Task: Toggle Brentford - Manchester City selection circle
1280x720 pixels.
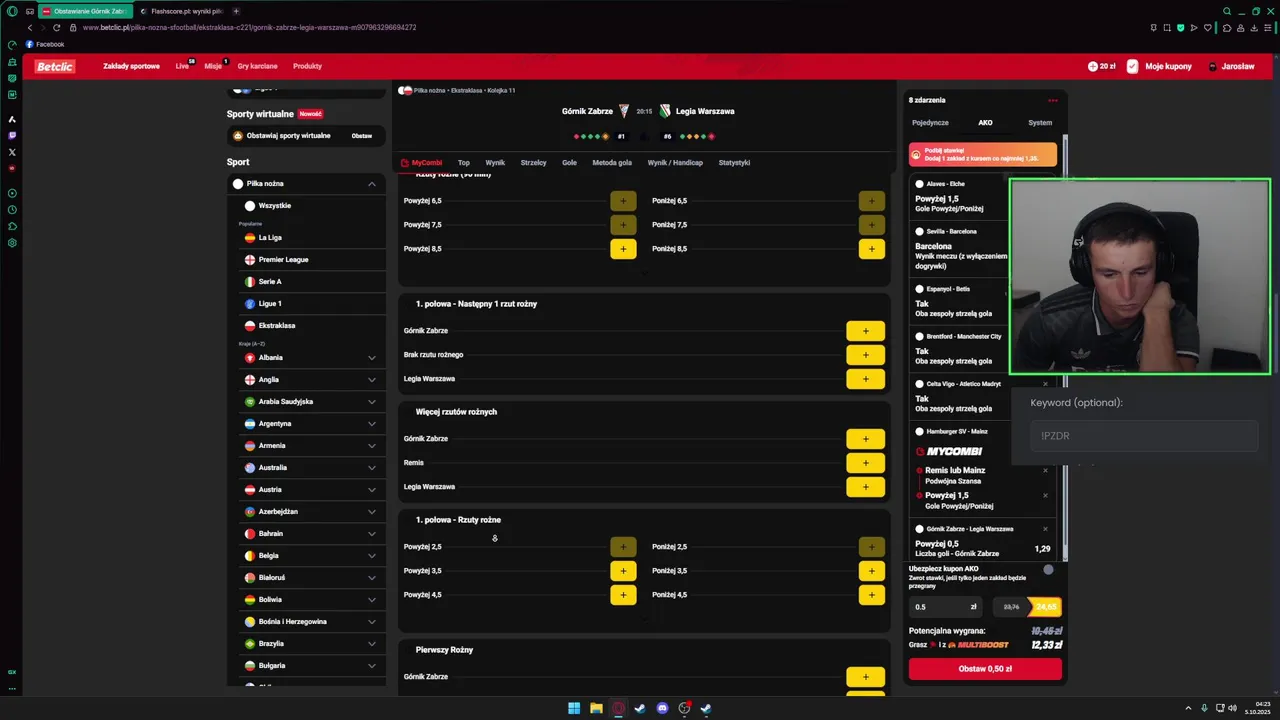Action: pyautogui.click(x=919, y=337)
